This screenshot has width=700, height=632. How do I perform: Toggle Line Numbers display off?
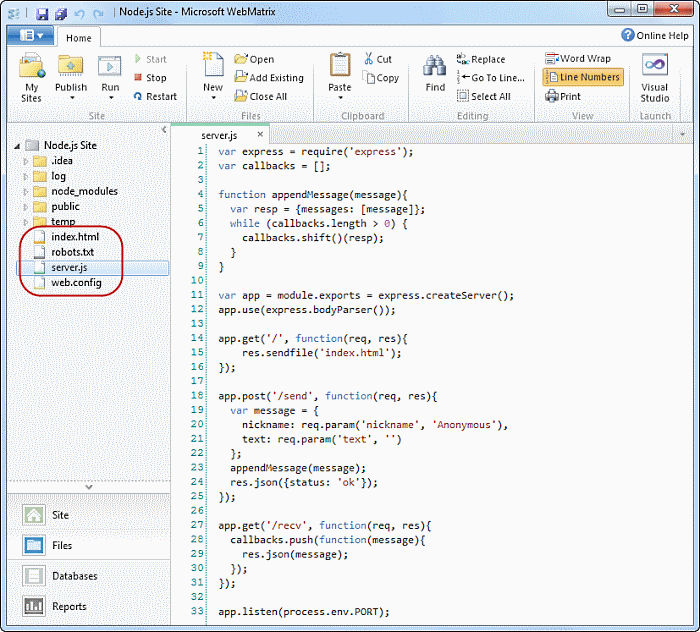(x=583, y=77)
